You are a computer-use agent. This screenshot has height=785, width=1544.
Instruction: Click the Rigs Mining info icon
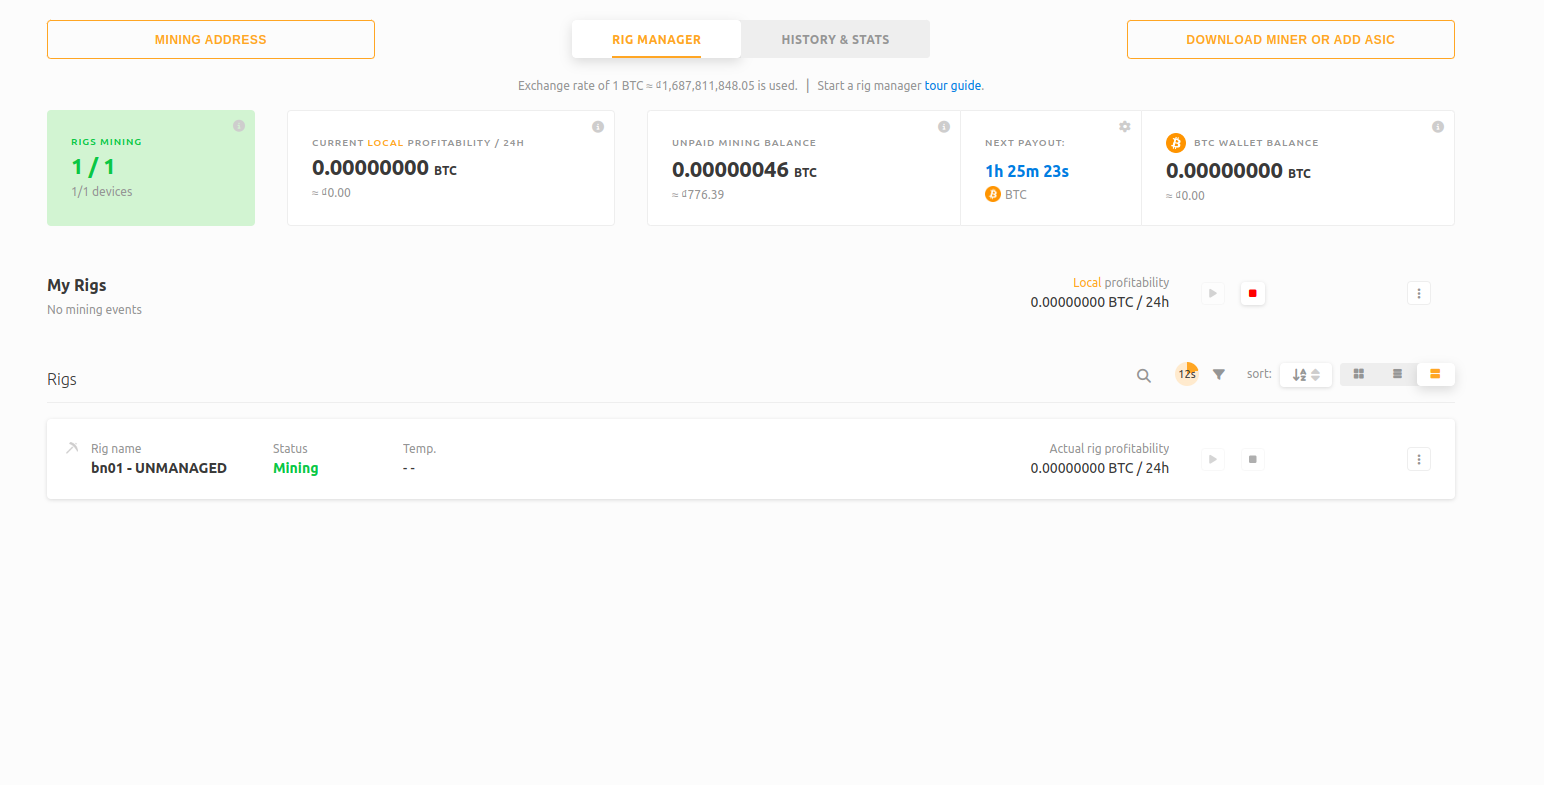pos(239,125)
